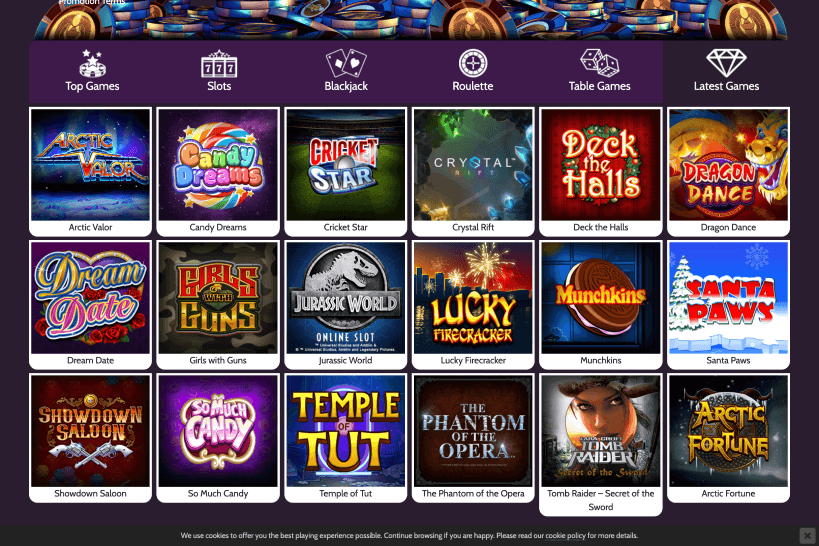
Task: Click the Top Games chips icon
Action: [x=92, y=63]
